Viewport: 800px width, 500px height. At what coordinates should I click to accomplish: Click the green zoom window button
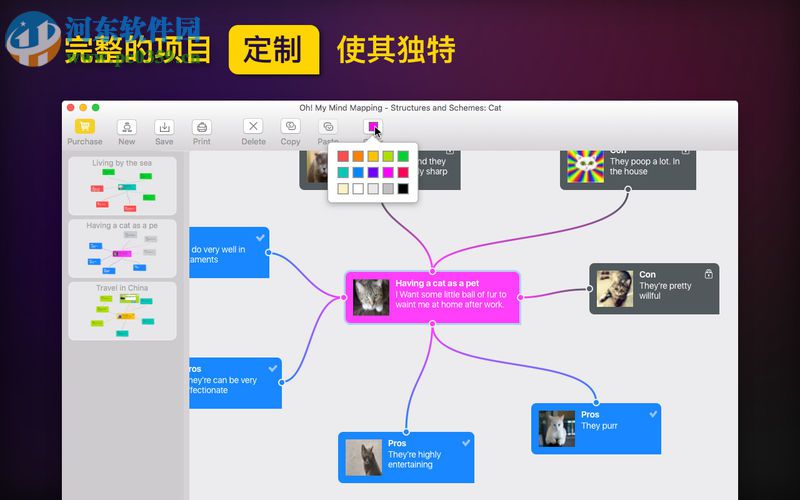[x=95, y=108]
